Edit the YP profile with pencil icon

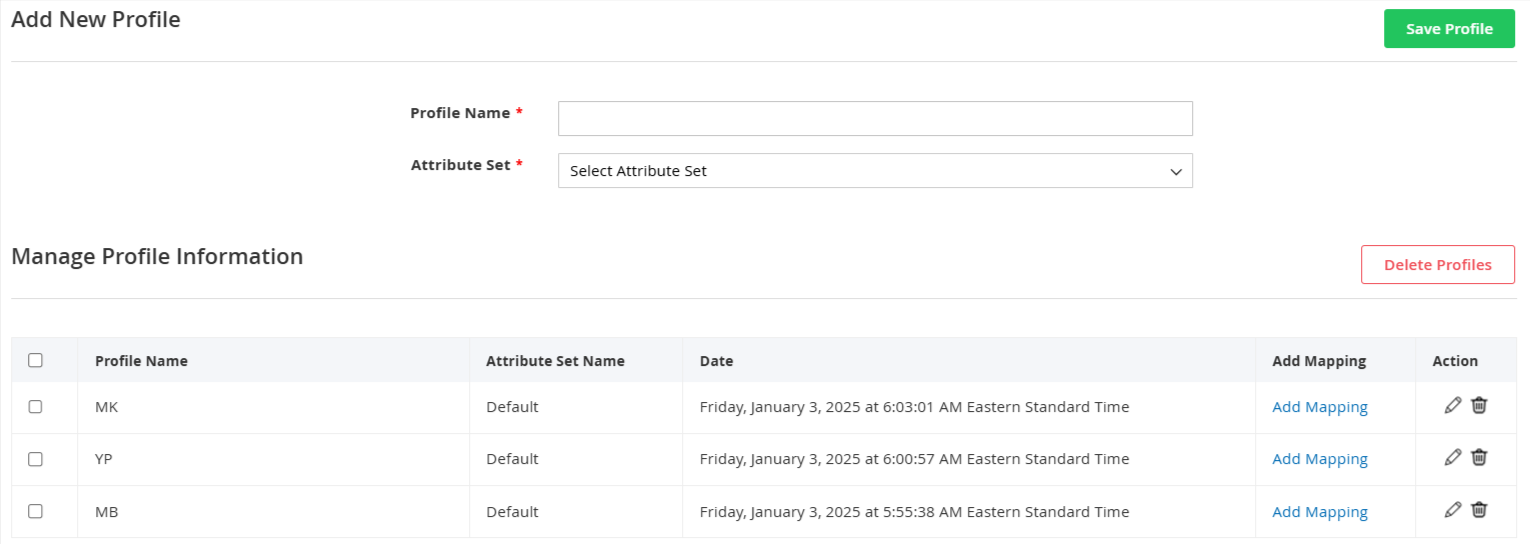[x=1453, y=457]
